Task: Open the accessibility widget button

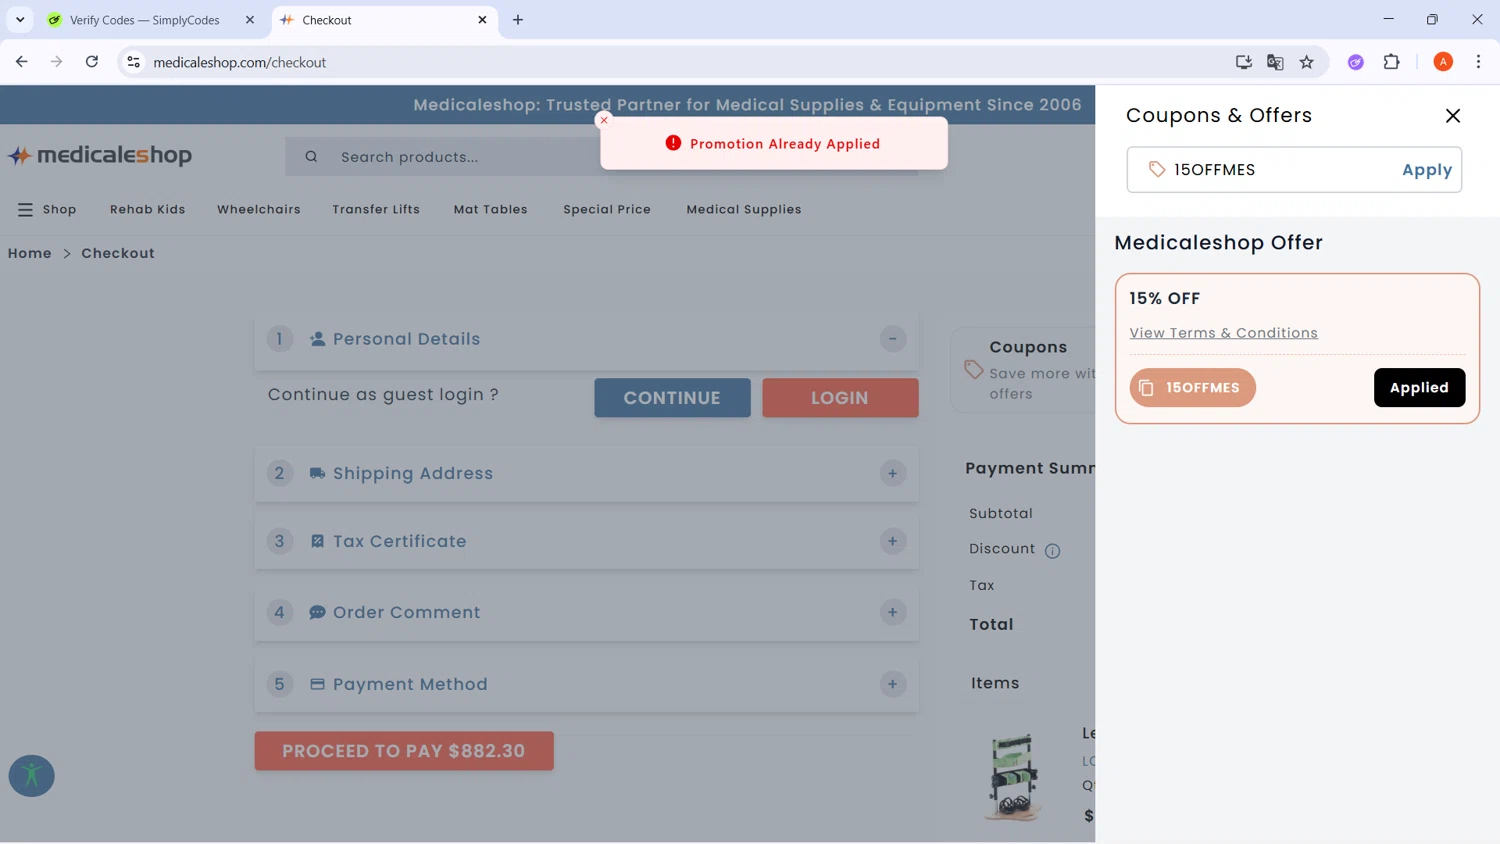Action: [32, 776]
